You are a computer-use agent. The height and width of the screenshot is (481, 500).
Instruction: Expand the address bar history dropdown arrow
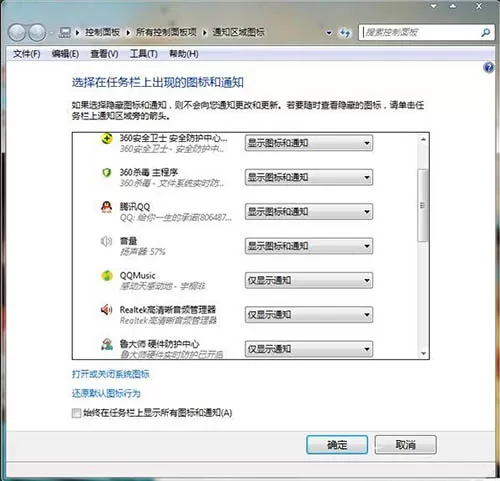point(329,33)
